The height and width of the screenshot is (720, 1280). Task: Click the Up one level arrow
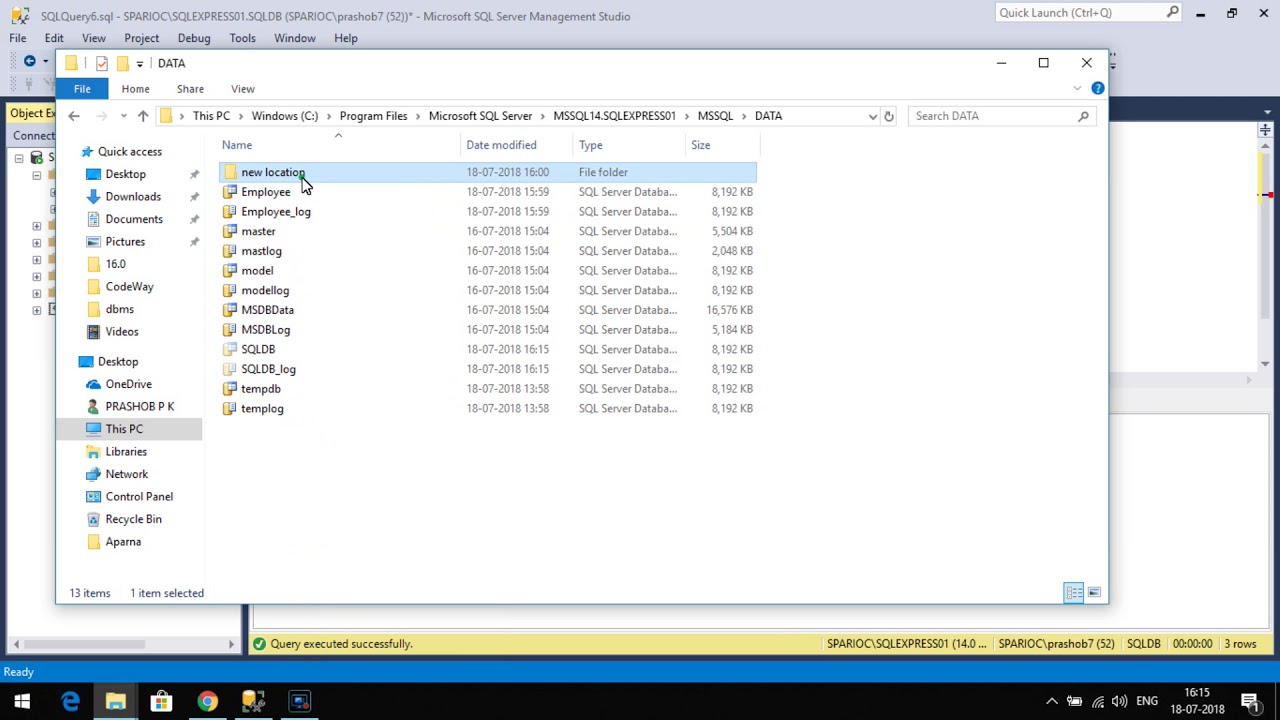pyautogui.click(x=143, y=116)
